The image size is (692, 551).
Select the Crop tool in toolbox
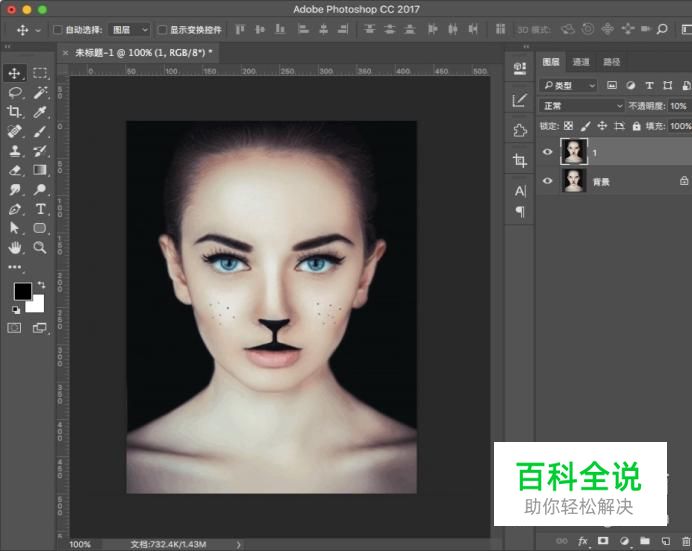pyautogui.click(x=15, y=111)
